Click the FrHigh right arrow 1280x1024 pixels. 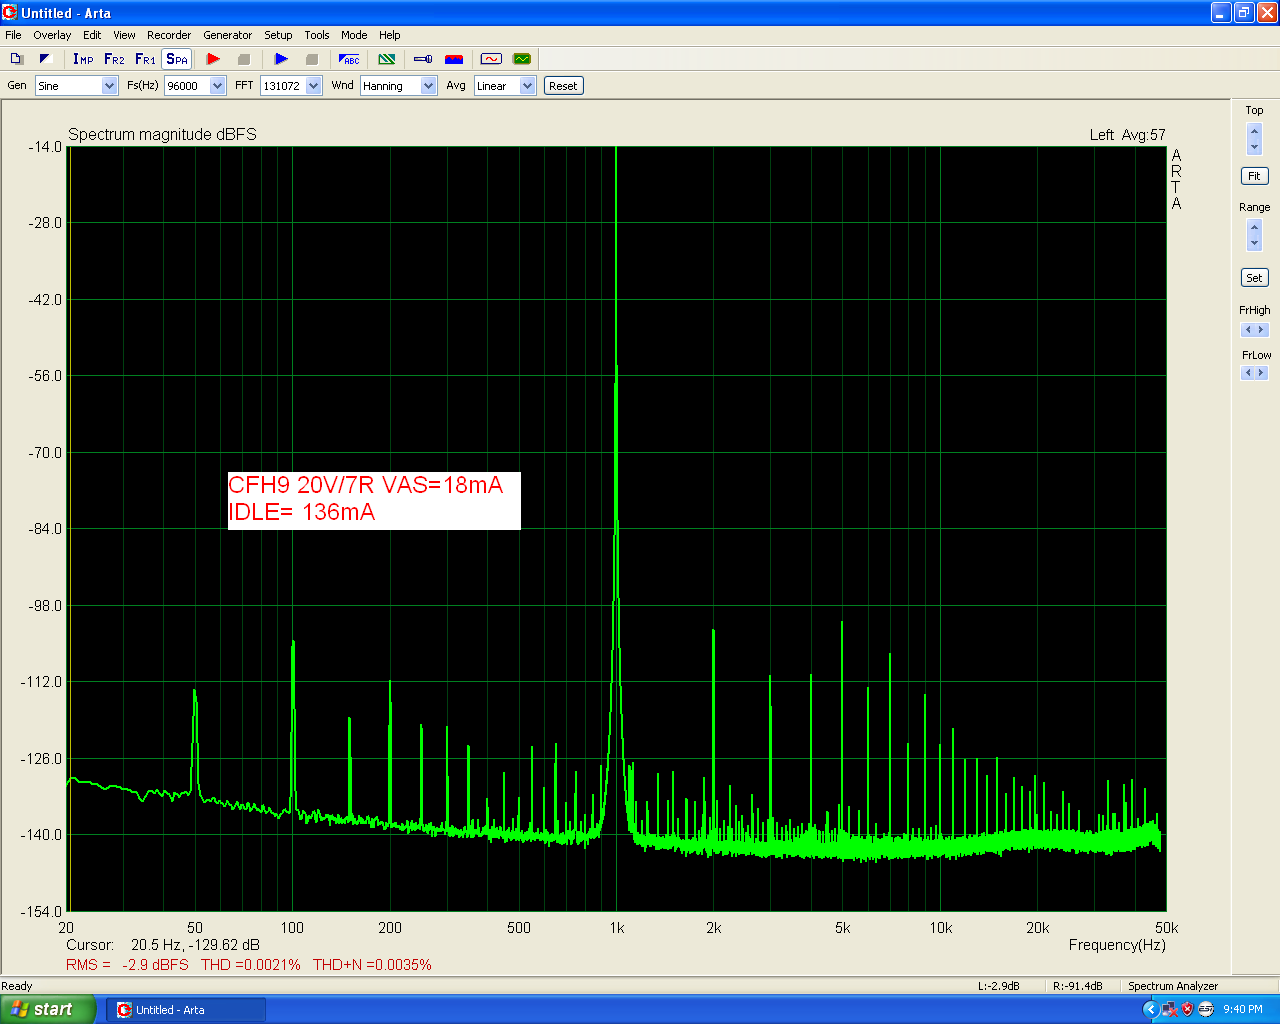(x=1261, y=330)
